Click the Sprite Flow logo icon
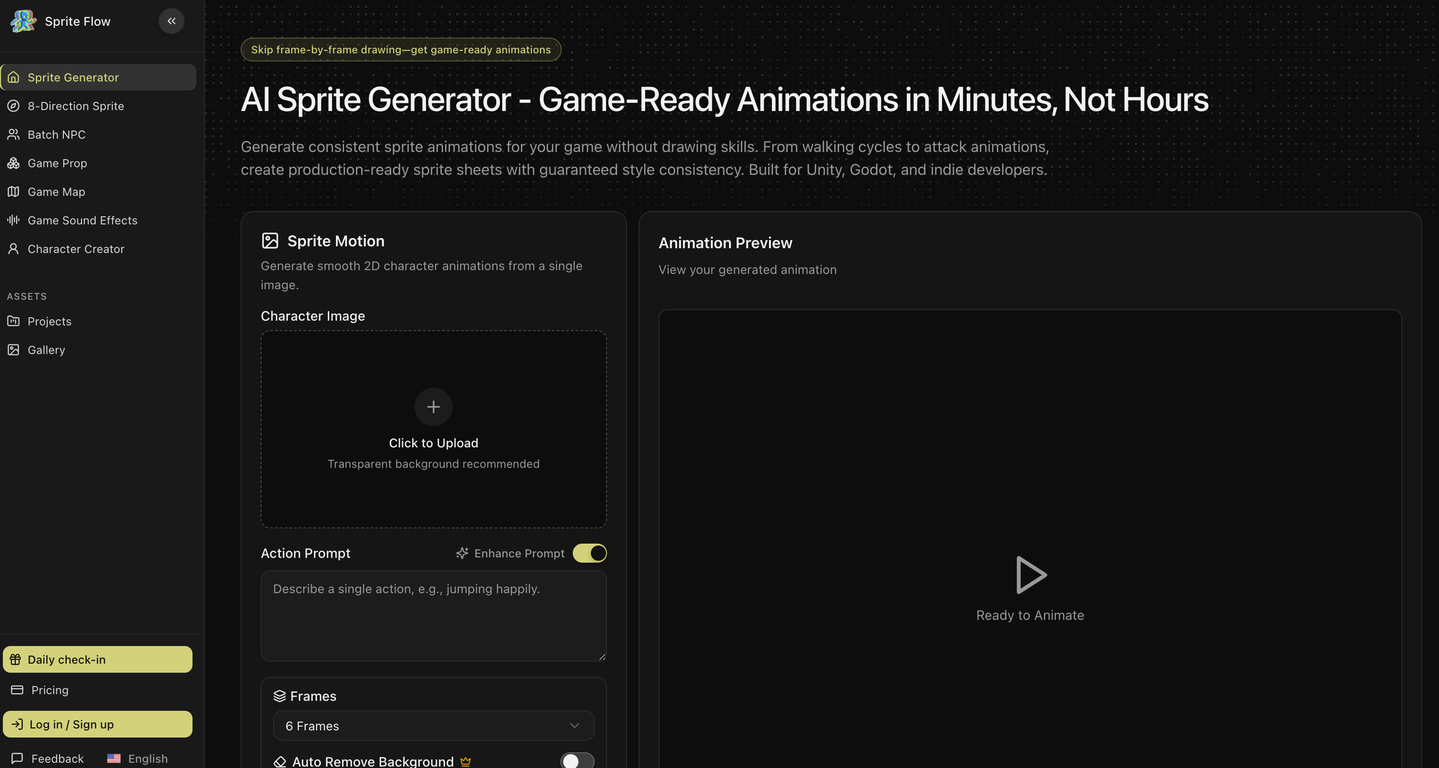 click(23, 21)
